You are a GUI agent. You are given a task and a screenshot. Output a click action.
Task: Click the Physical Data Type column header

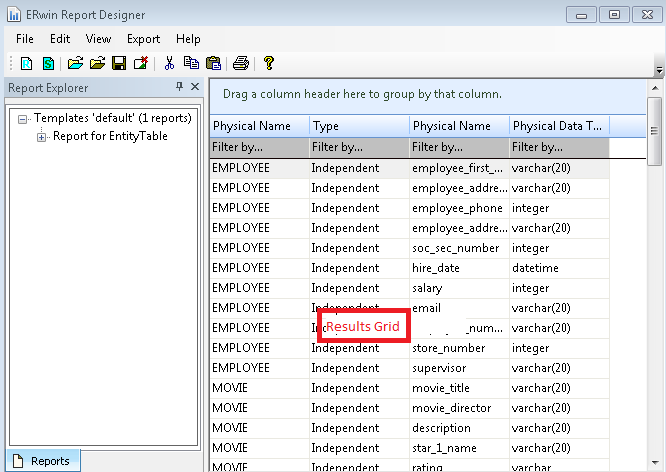(557, 126)
